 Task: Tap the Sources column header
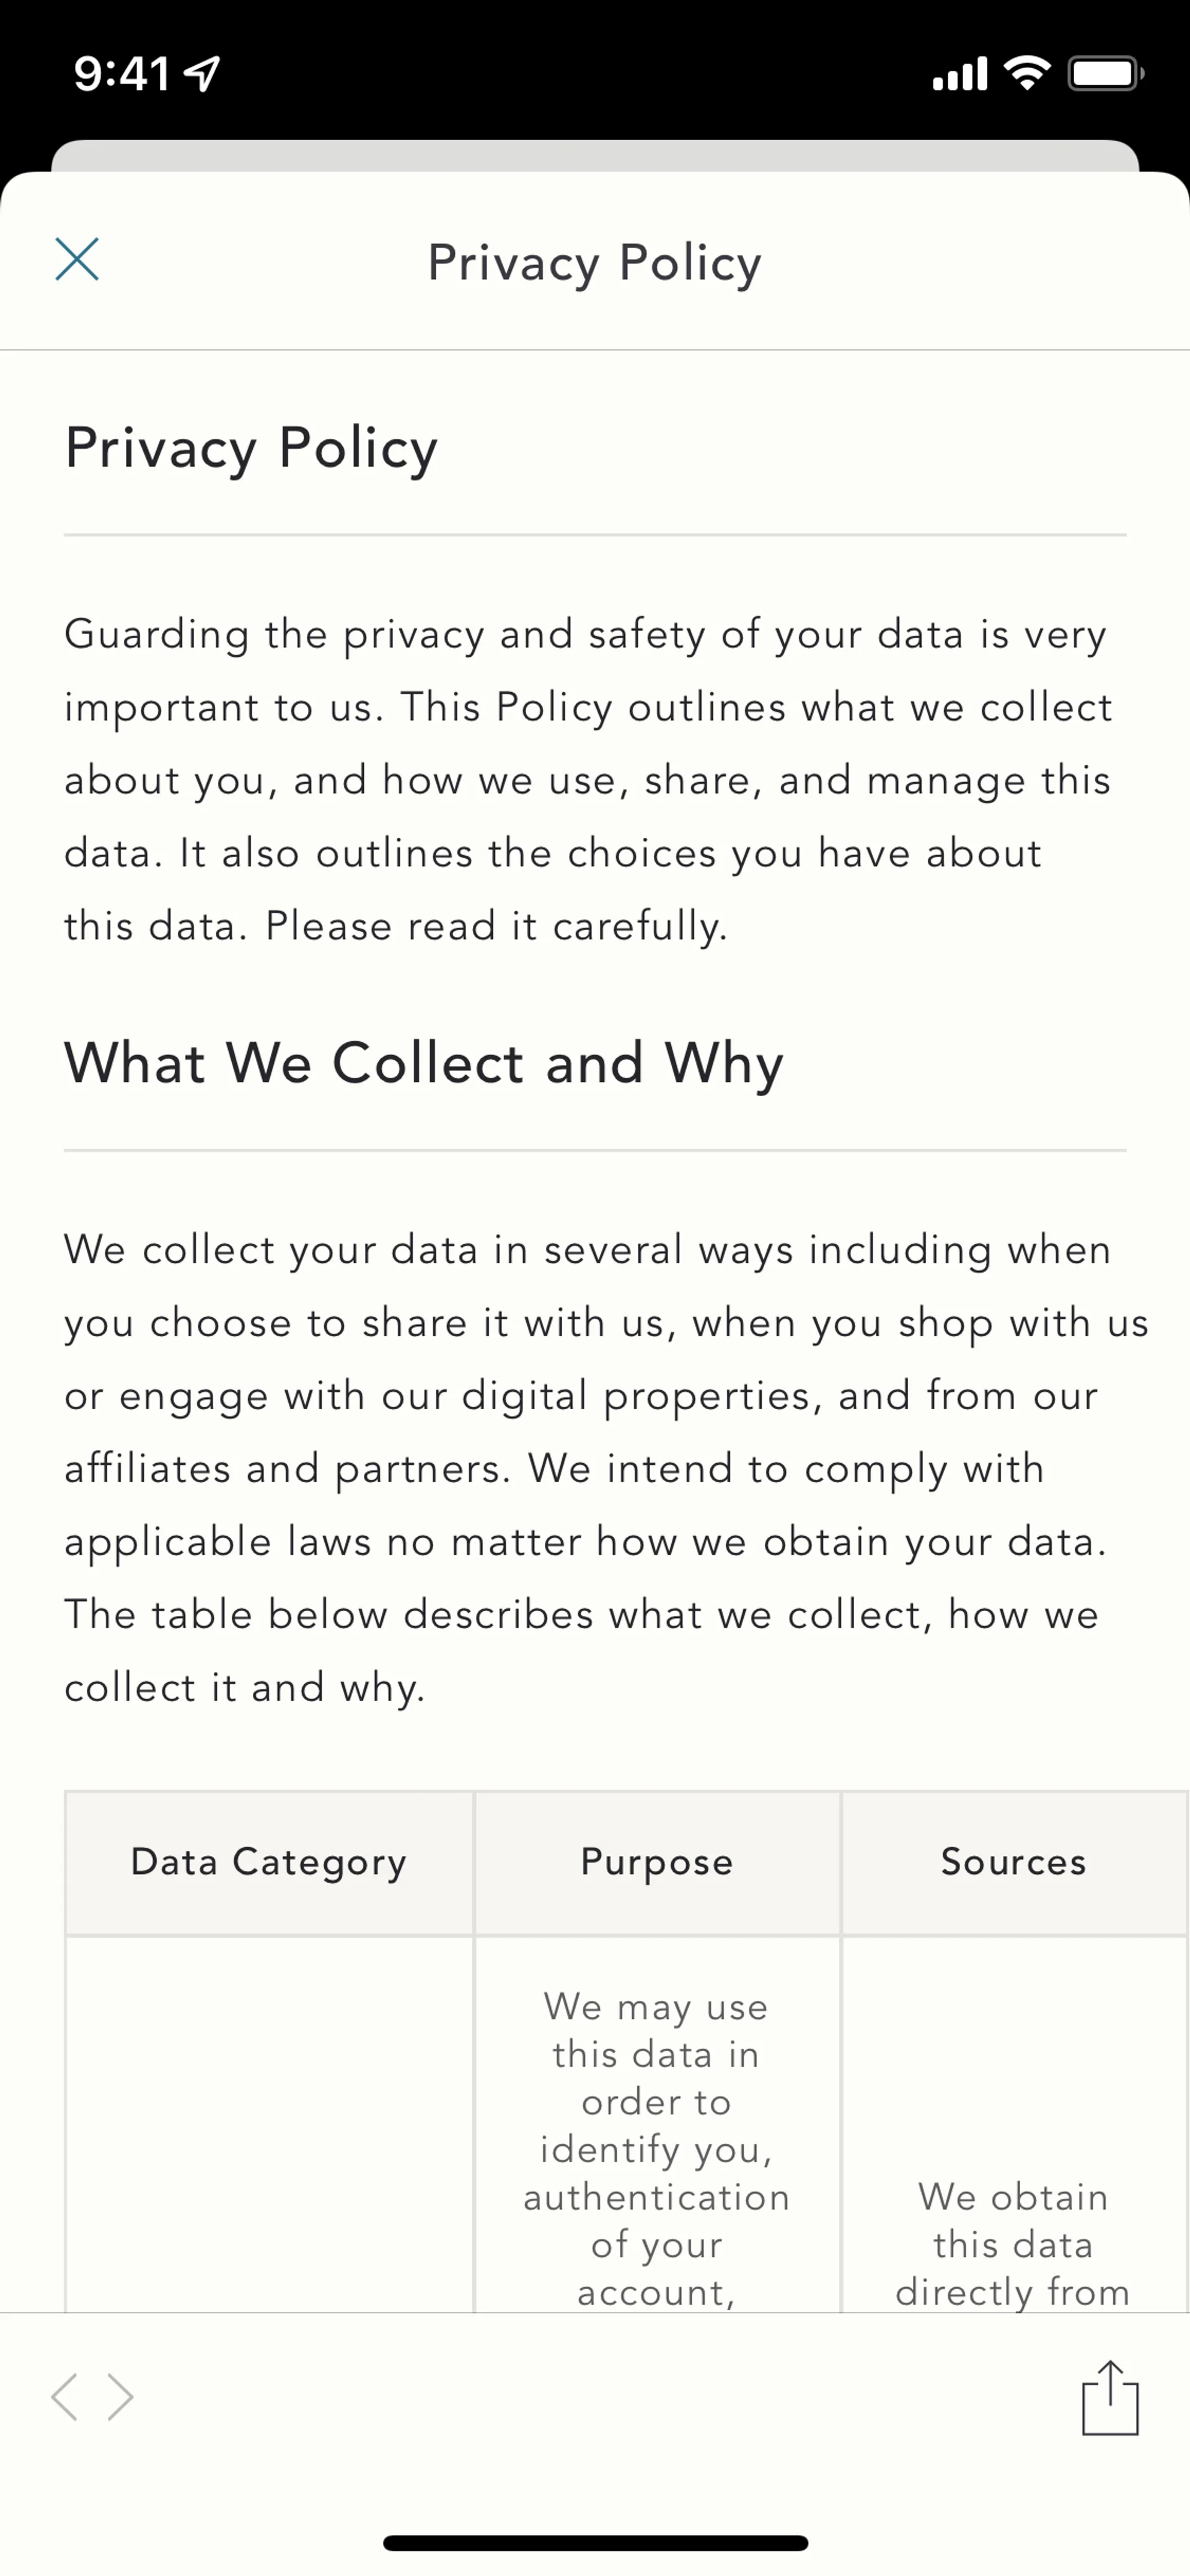(x=1013, y=1862)
